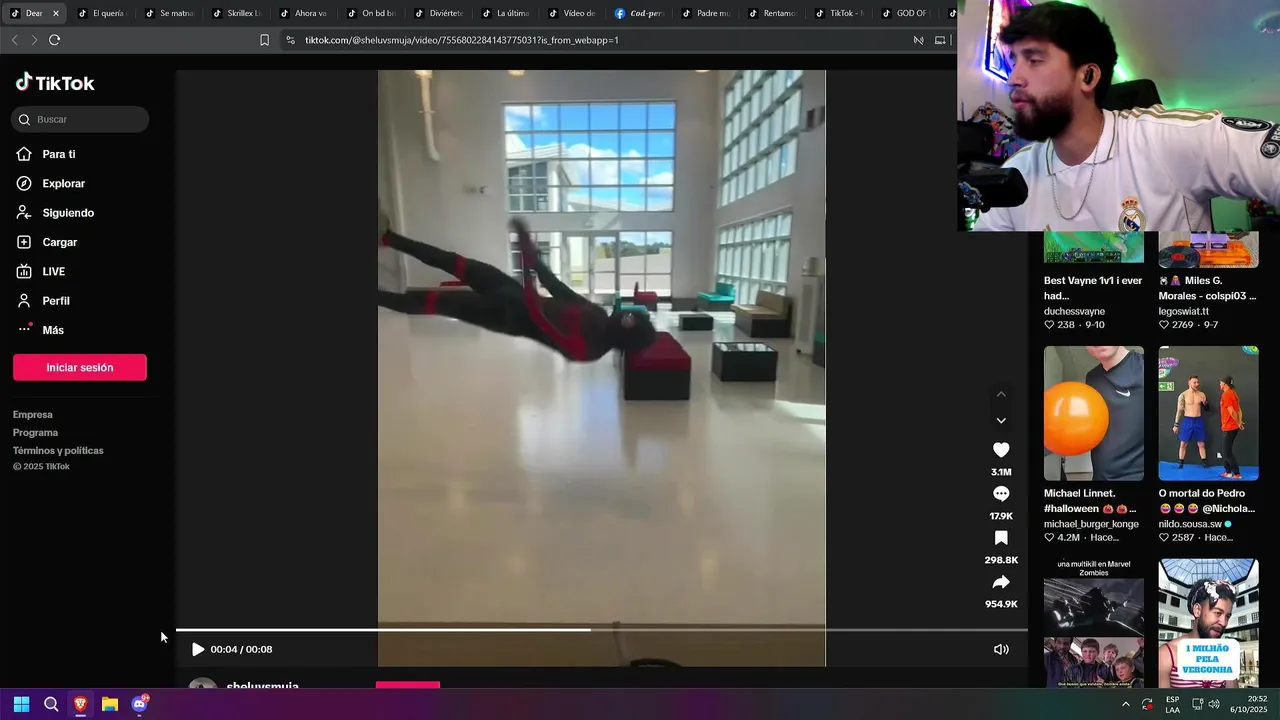Screen dimensions: 1280x720
Task: Open the 1 Milhão pela vergonha thumbnail
Action: 1209,623
